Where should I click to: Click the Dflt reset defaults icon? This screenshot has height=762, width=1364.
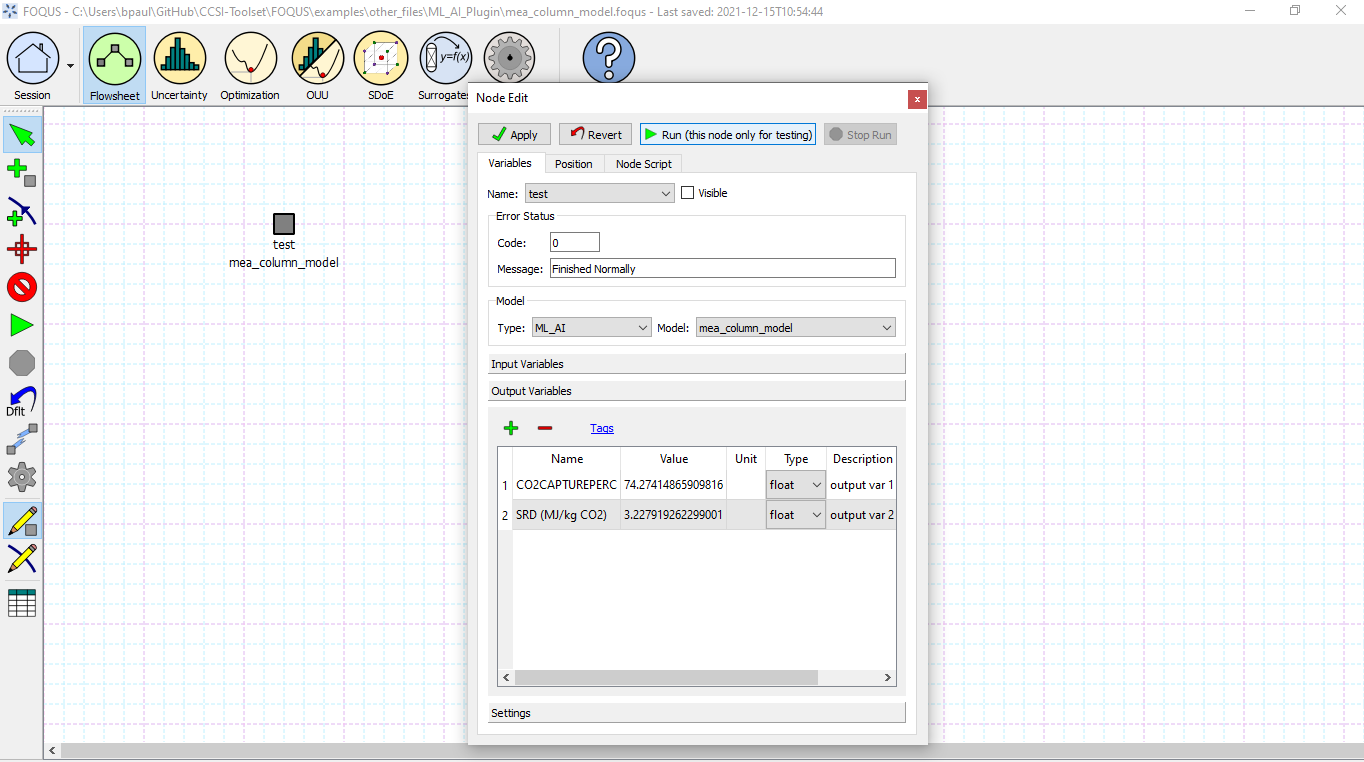click(x=22, y=401)
